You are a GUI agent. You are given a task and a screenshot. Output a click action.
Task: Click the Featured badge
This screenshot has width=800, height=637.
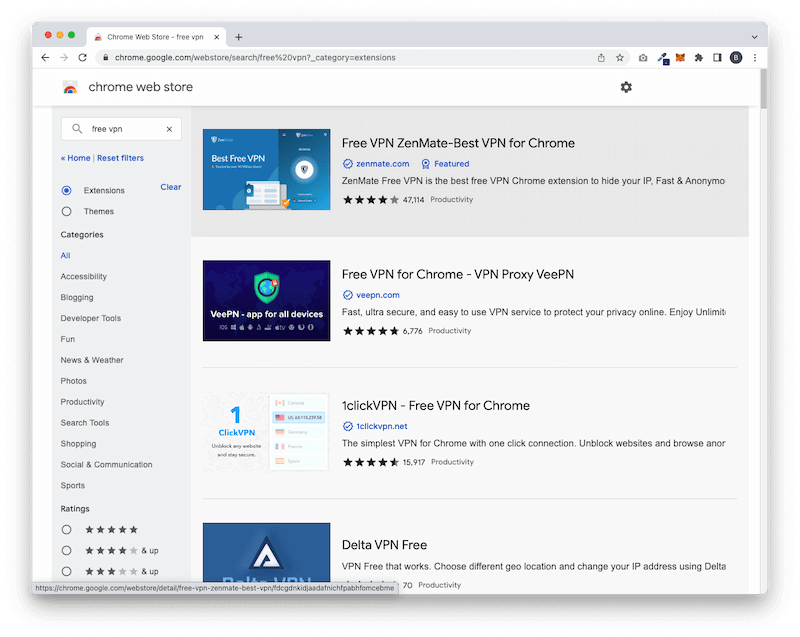445,164
